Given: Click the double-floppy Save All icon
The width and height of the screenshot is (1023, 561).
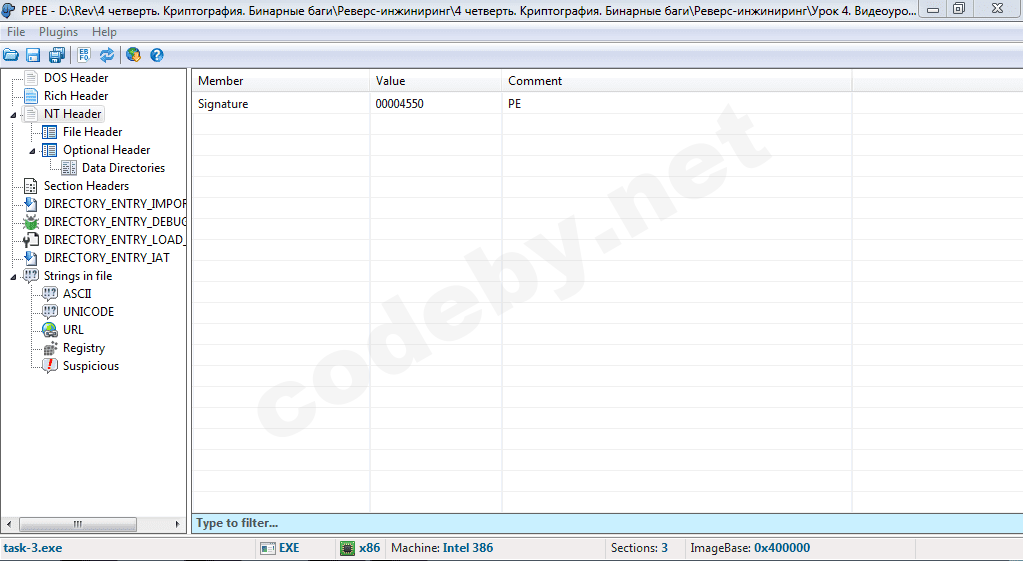Looking at the screenshot, I should (x=57, y=55).
